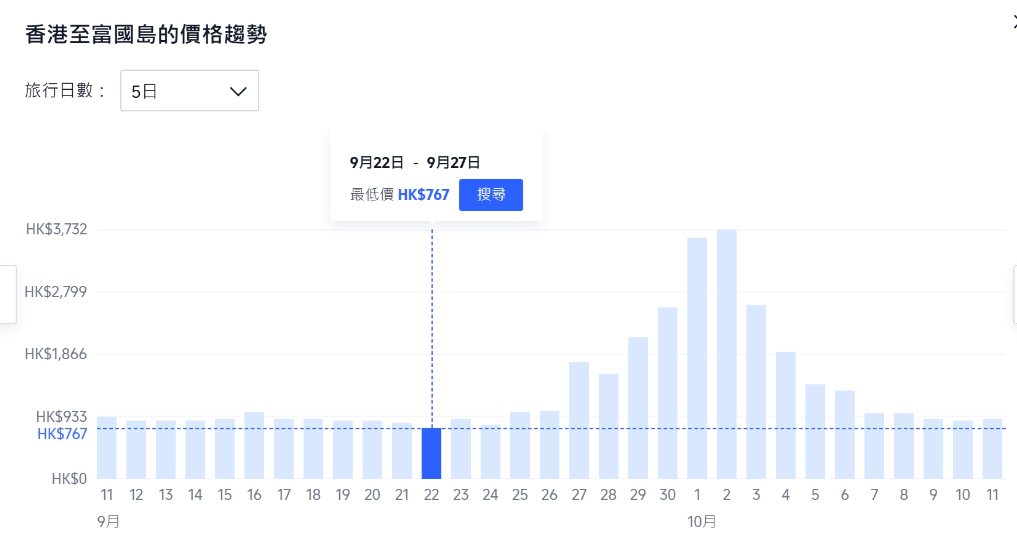
Task: Select the September 26 price bar
Action: pyautogui.click(x=549, y=445)
